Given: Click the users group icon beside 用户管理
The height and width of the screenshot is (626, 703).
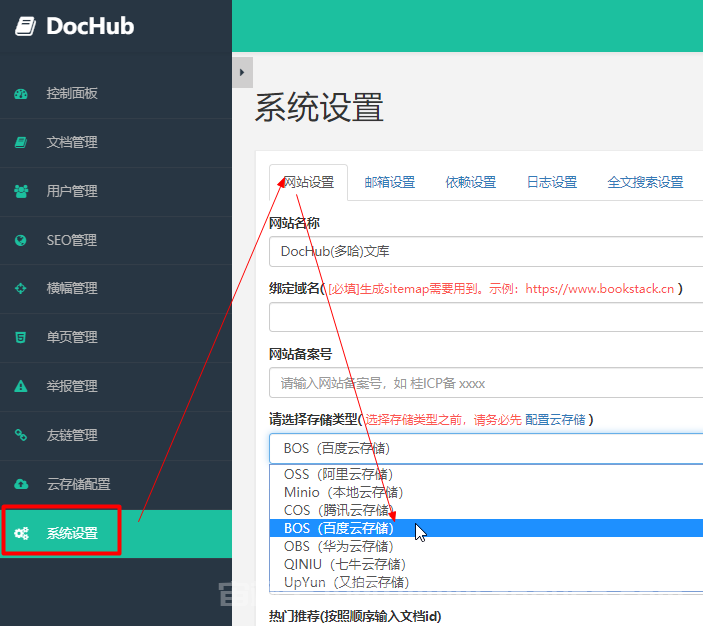Looking at the screenshot, I should [x=21, y=191].
